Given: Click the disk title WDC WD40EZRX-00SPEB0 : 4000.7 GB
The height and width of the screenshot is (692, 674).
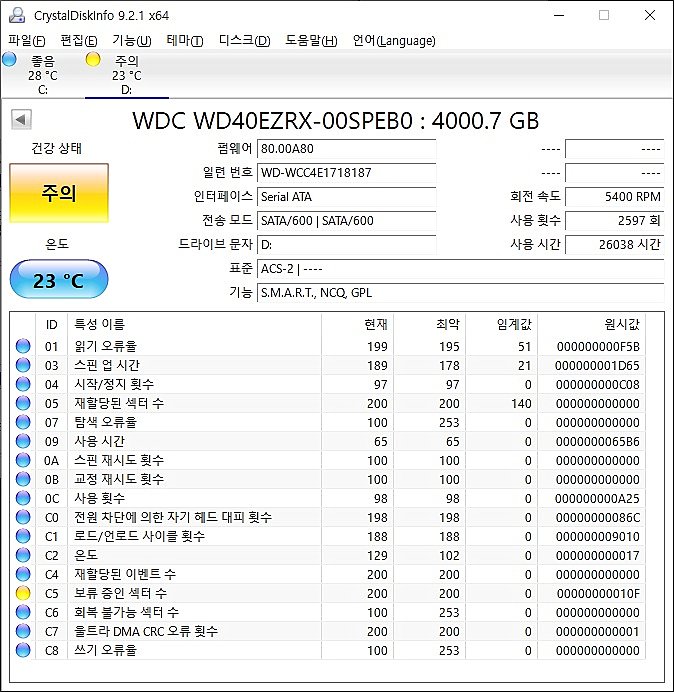Looking at the screenshot, I should click(x=335, y=120).
